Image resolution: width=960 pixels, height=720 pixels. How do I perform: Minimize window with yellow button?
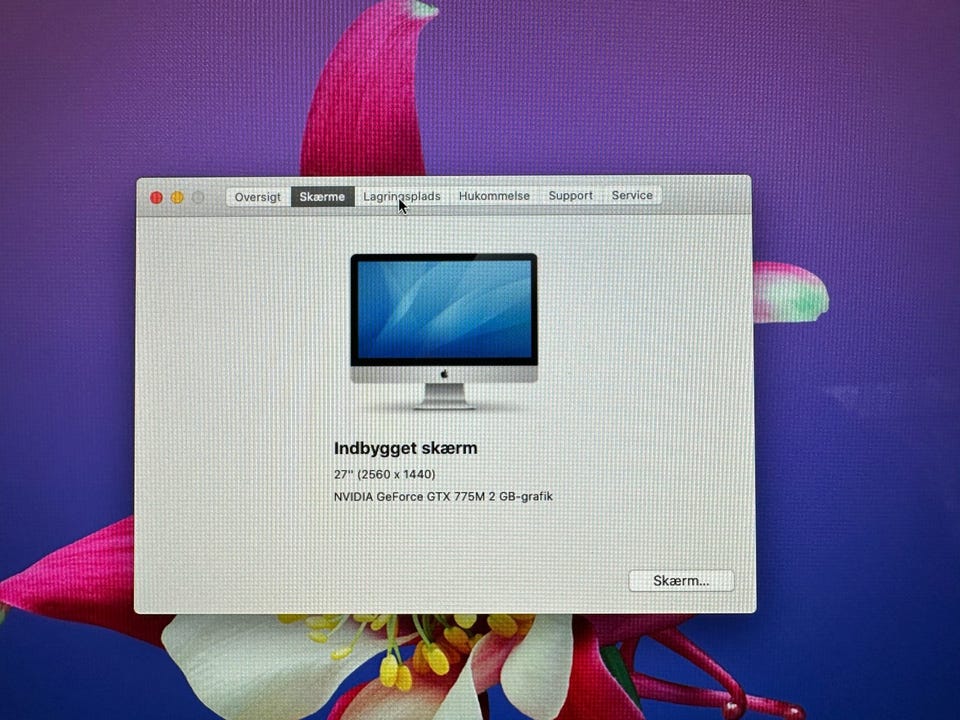(177, 197)
